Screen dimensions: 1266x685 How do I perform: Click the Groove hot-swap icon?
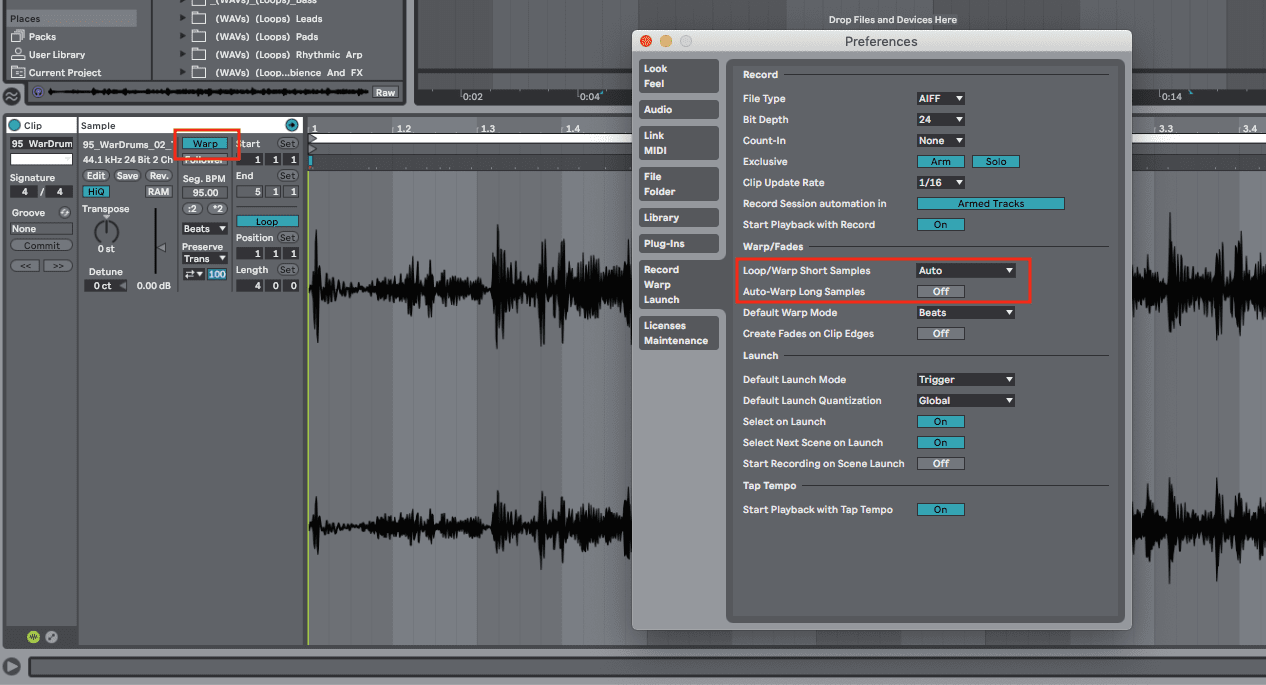(x=64, y=212)
